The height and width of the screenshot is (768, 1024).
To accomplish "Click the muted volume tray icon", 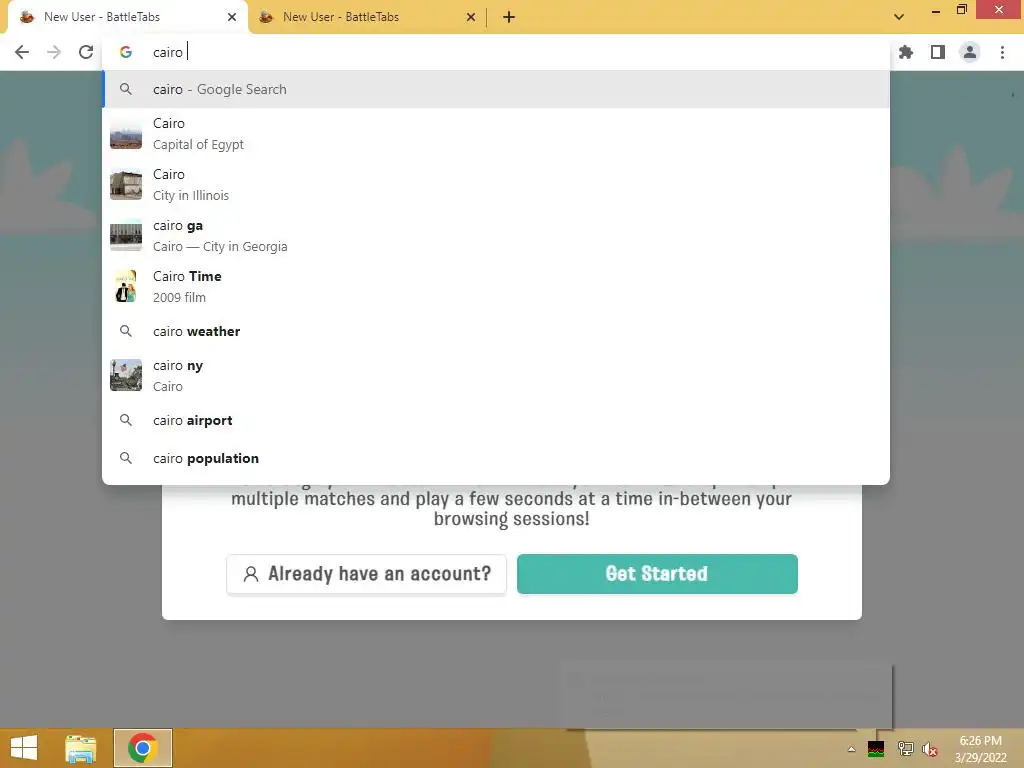I will (x=930, y=749).
